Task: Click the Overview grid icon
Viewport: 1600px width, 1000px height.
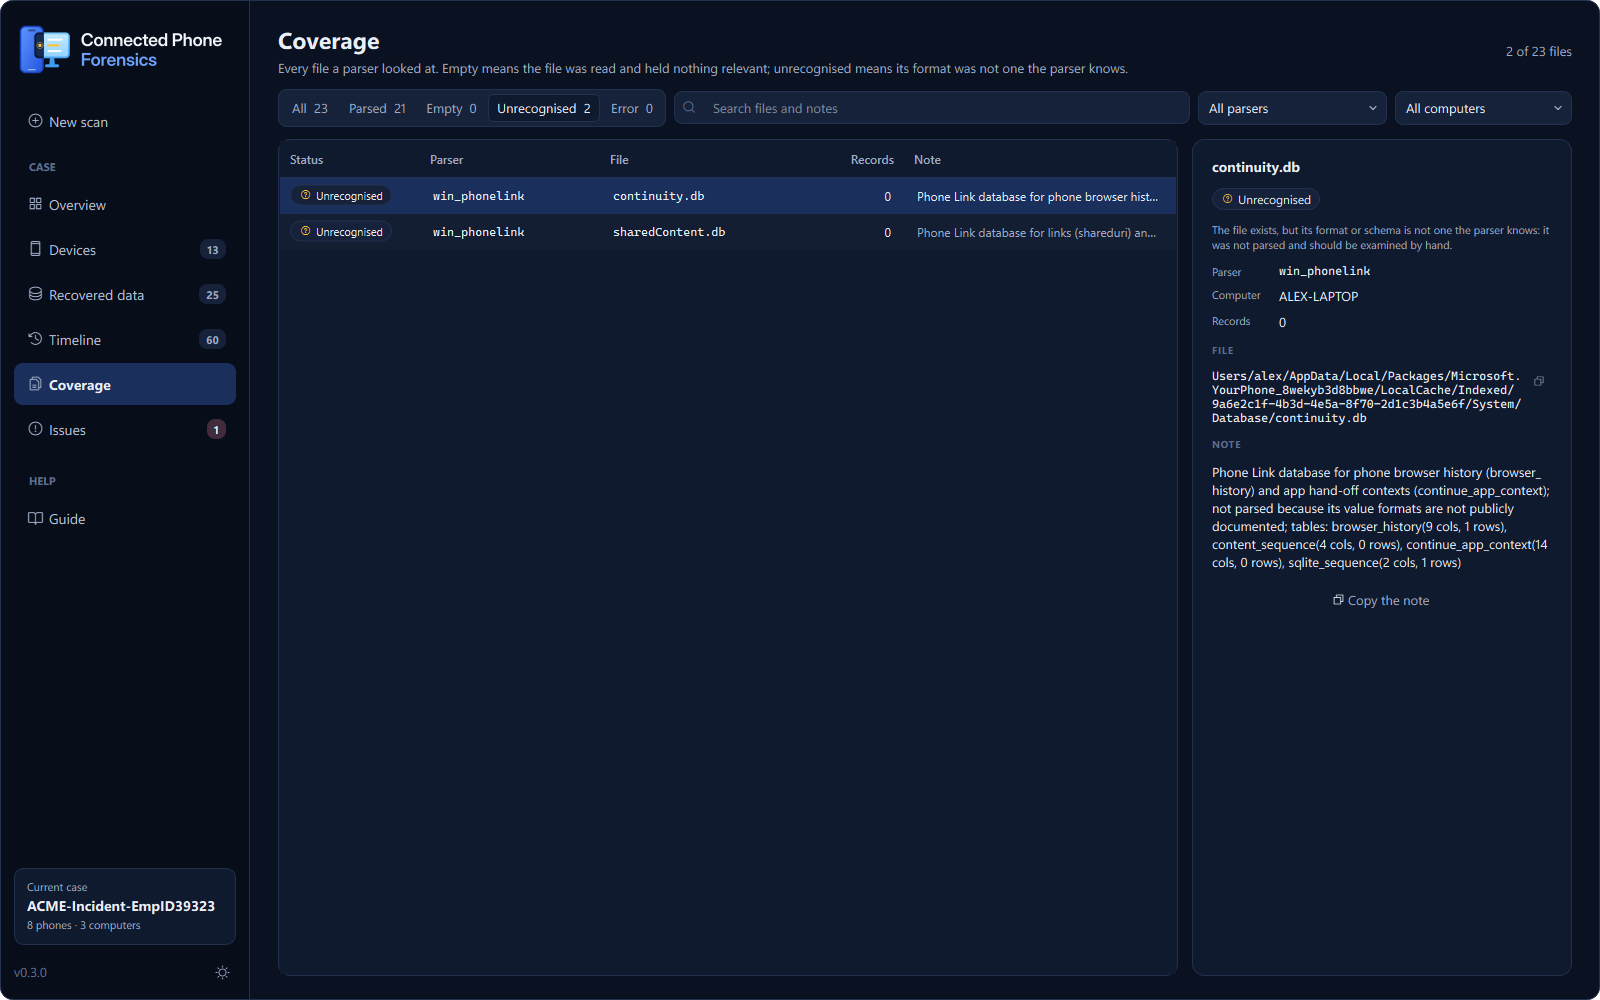Action: click(35, 204)
